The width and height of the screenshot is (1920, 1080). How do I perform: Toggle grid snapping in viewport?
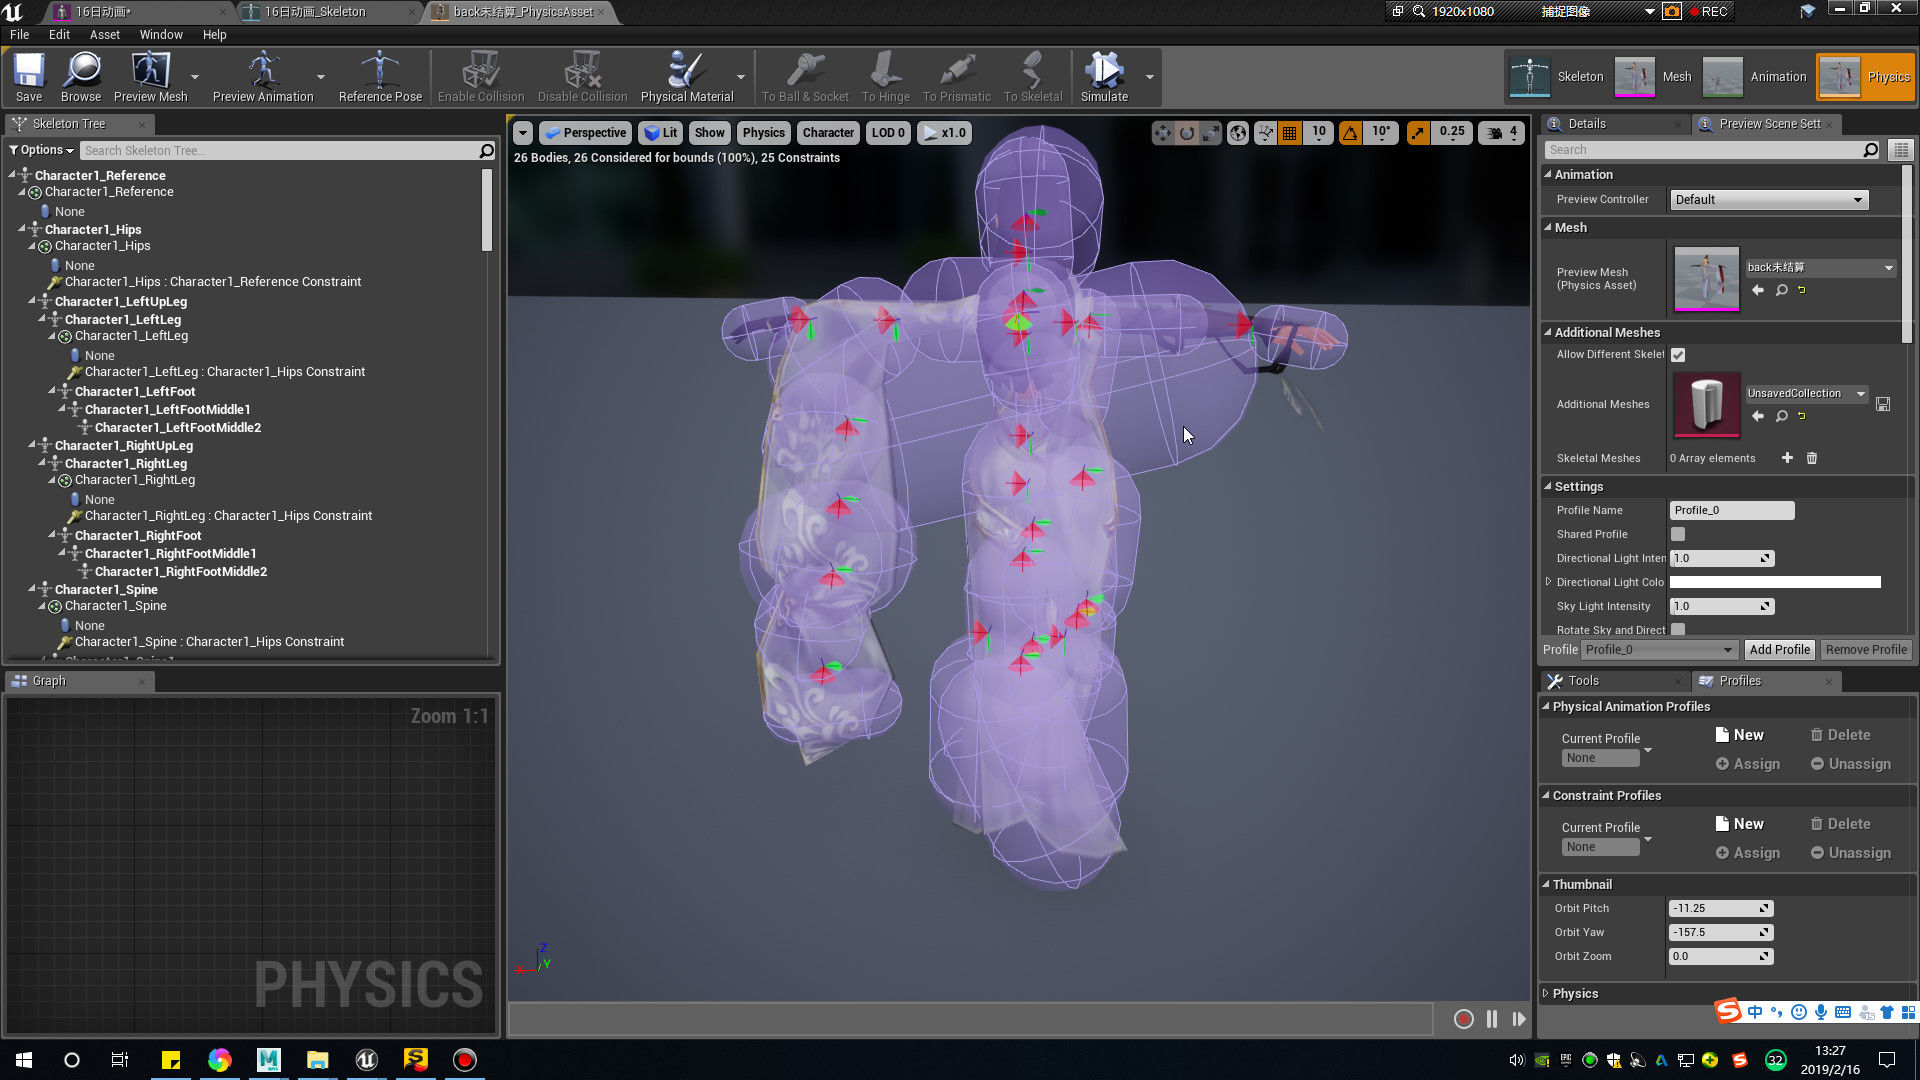[1290, 133]
